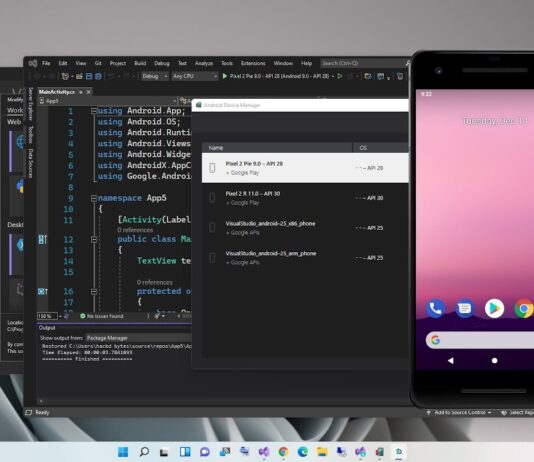534x462 pixels.
Task: Open the Debug configuration dropdown
Action: coord(155,76)
